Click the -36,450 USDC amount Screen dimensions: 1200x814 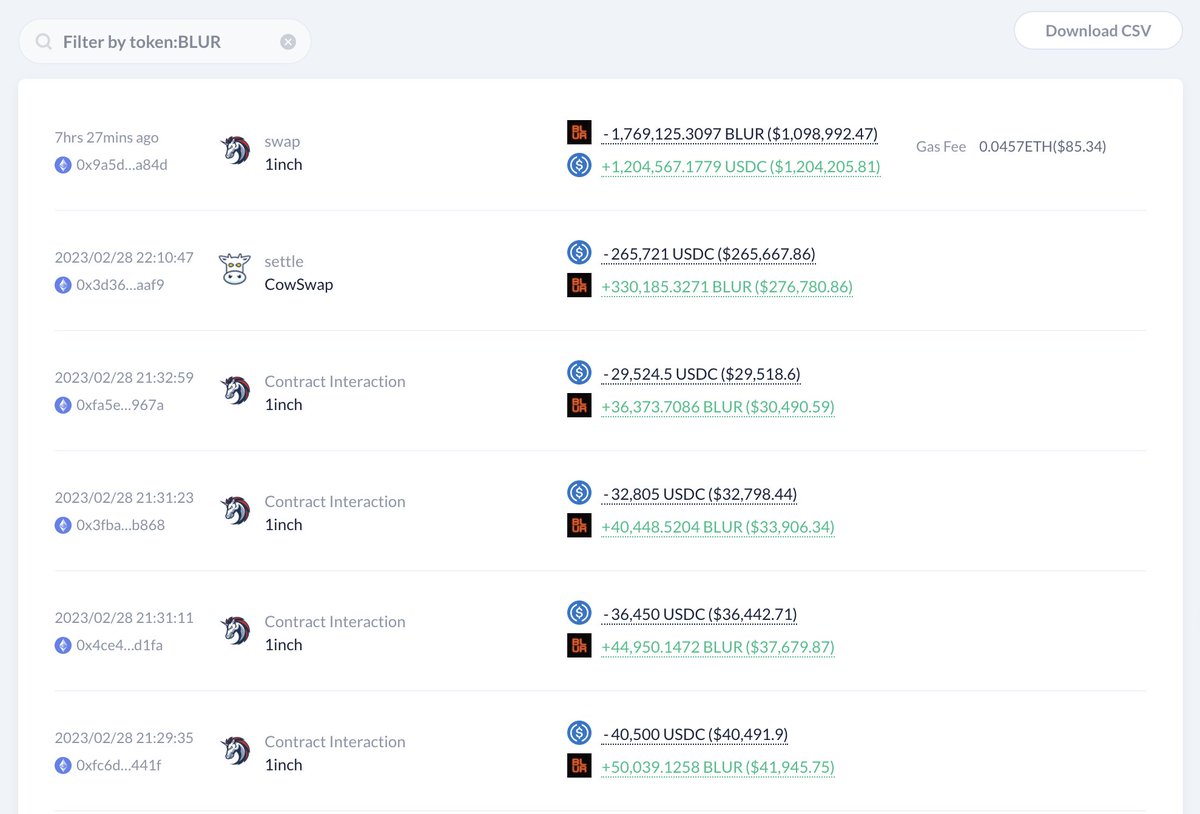700,614
